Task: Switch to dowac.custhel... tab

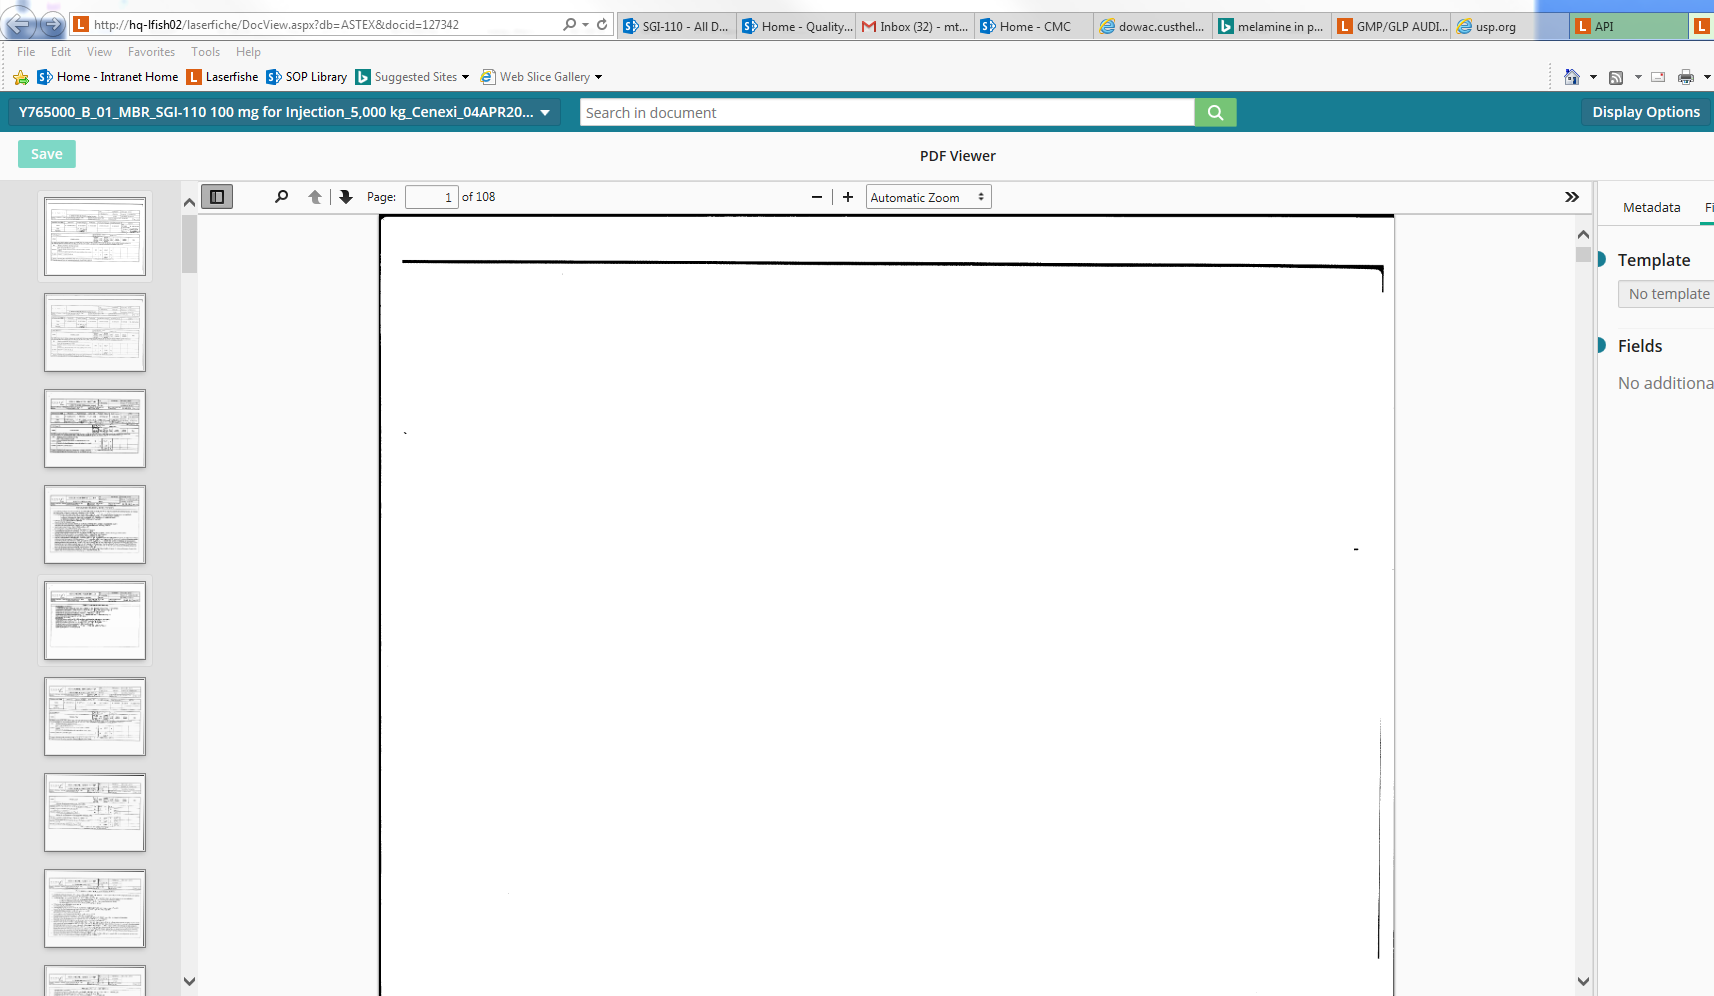Action: pyautogui.click(x=1154, y=27)
